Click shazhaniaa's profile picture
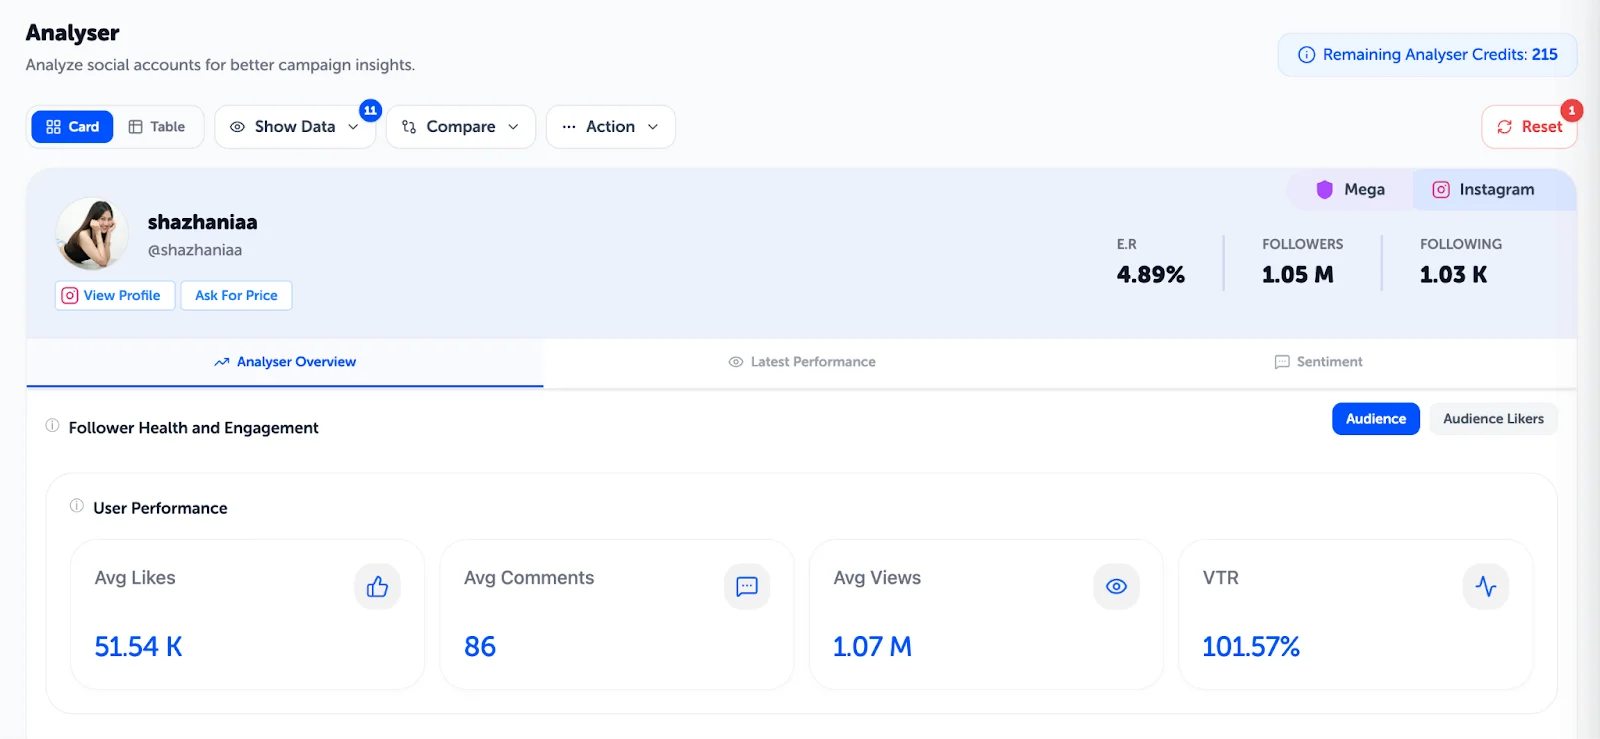Image resolution: width=1600 pixels, height=739 pixels. coord(92,234)
